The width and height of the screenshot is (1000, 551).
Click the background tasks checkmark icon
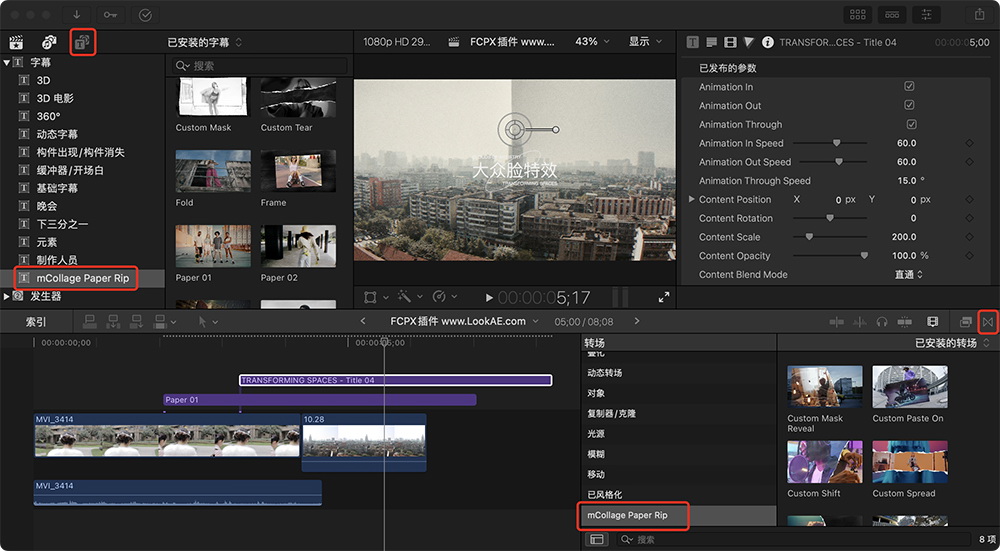[x=145, y=14]
